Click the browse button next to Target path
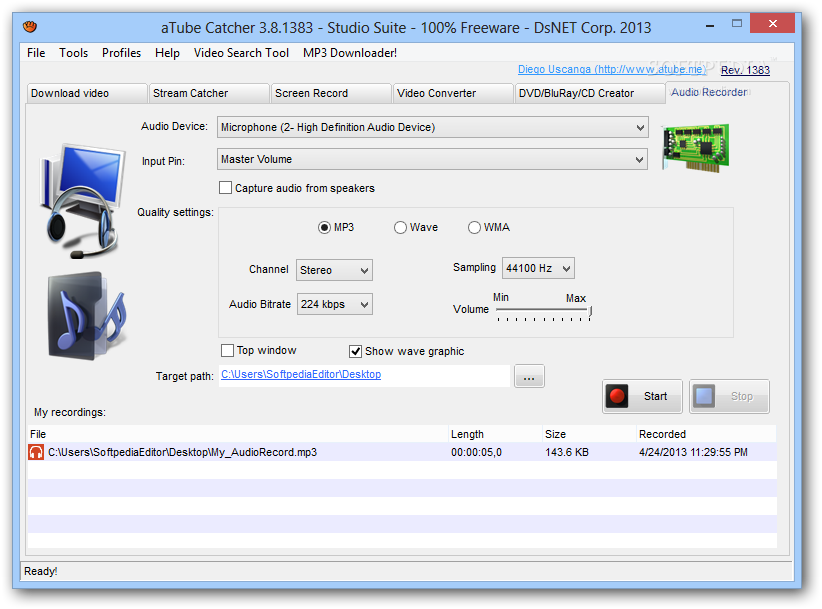This screenshot has height=609, width=822. 529,376
